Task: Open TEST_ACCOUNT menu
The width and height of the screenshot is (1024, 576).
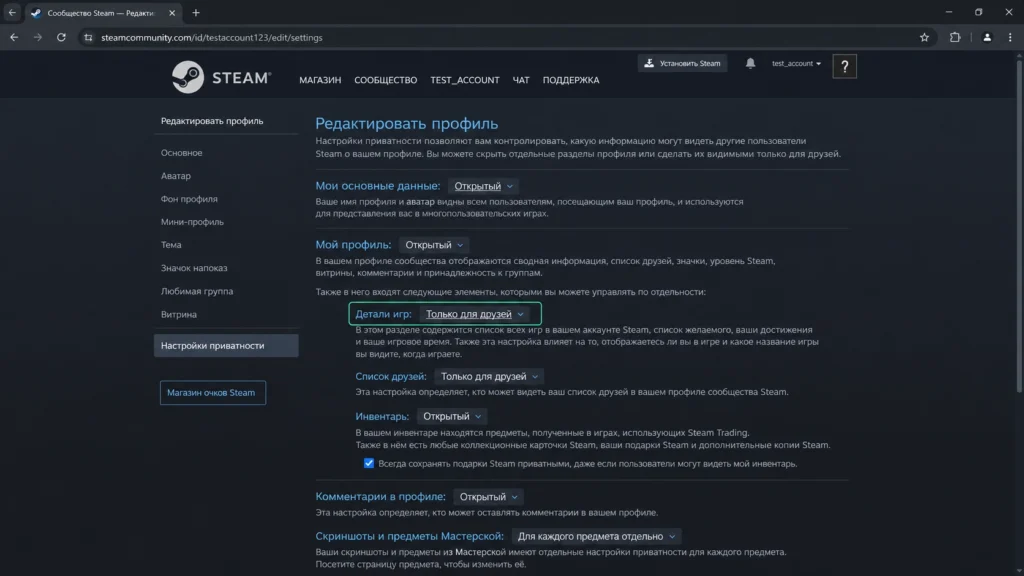Action: pyautogui.click(x=464, y=80)
